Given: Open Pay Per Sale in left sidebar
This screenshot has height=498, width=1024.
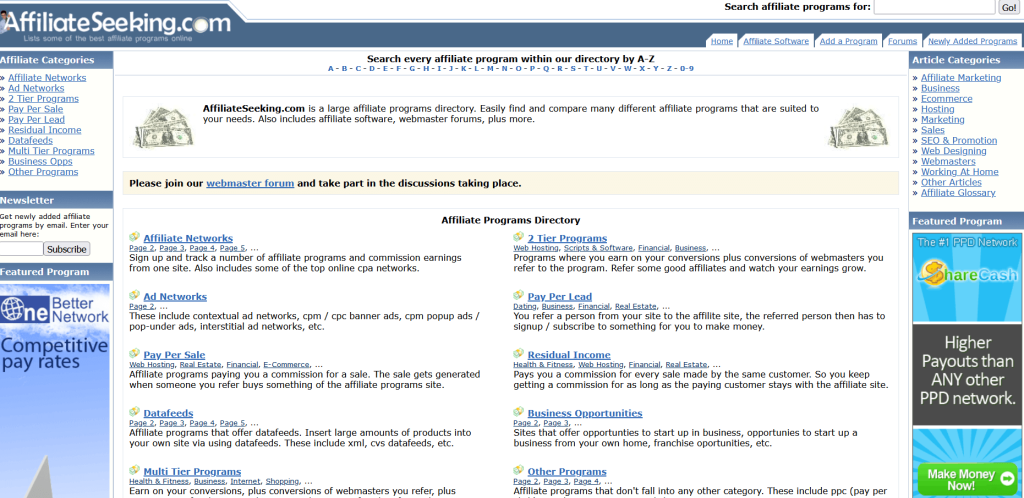Looking at the screenshot, I should (35, 109).
